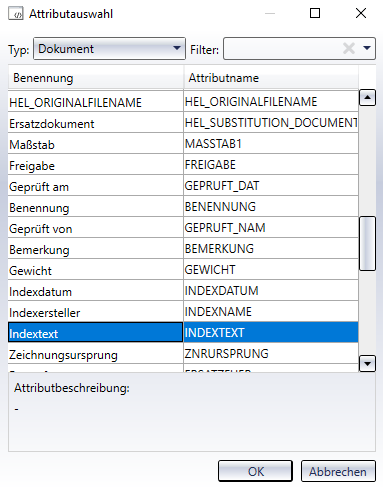Image resolution: width=383 pixels, height=488 pixels.
Task: Confirm selection with the OK button
Action: pos(256,471)
